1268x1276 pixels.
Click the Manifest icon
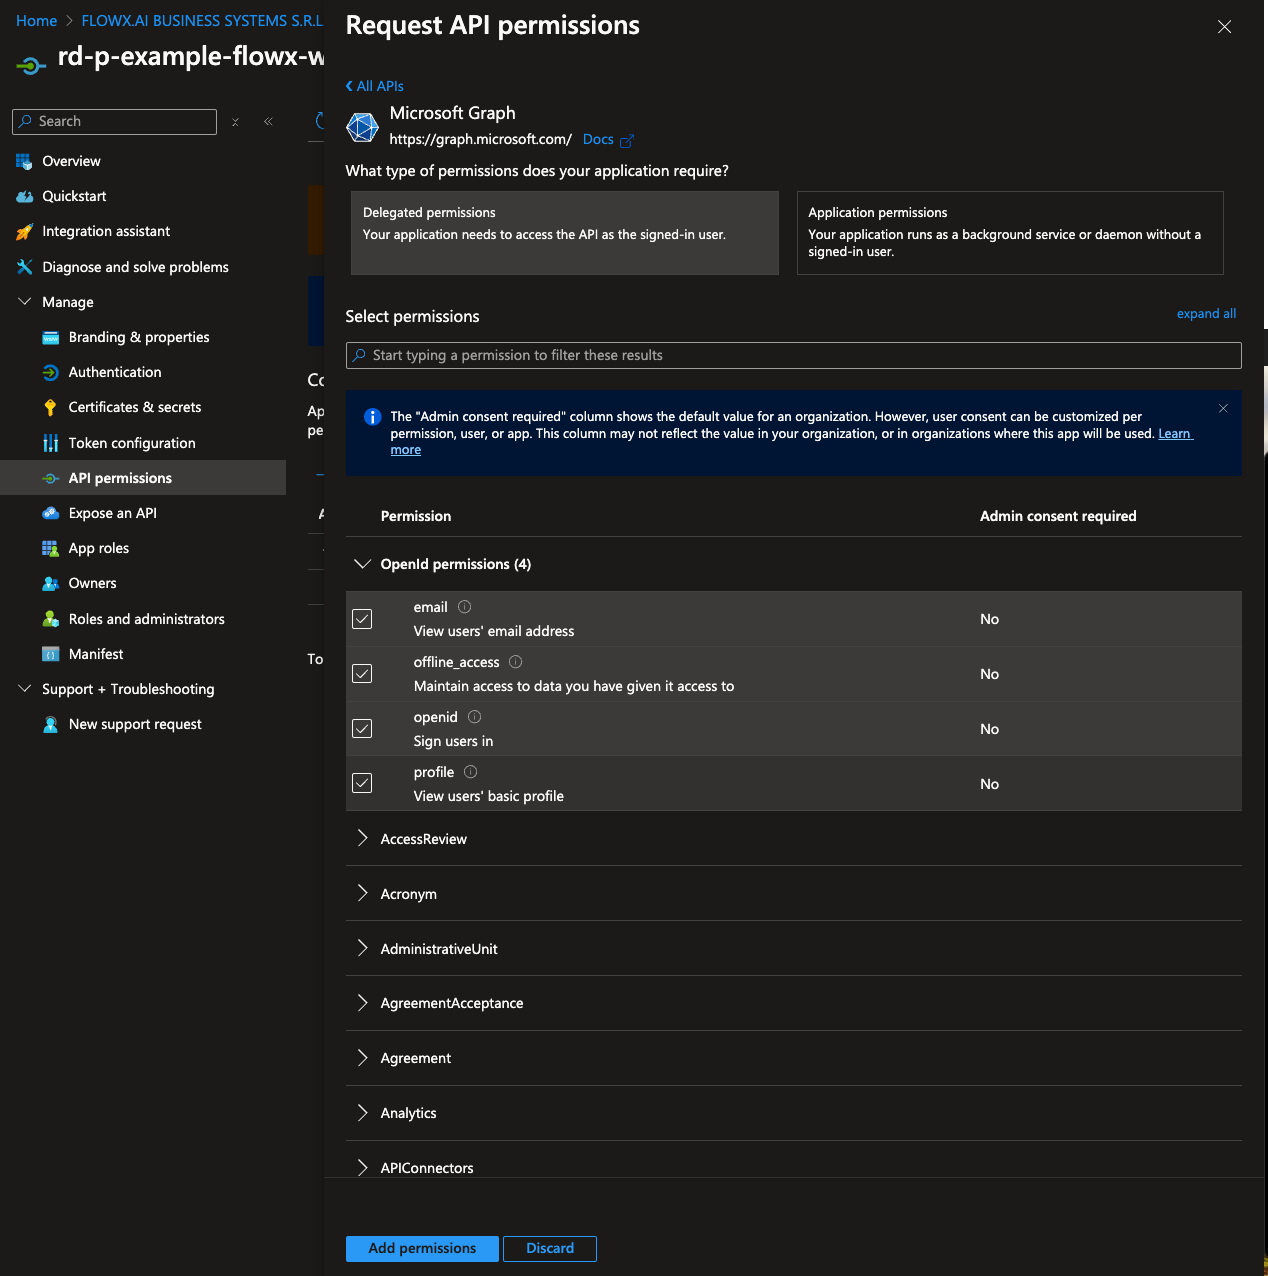50,654
